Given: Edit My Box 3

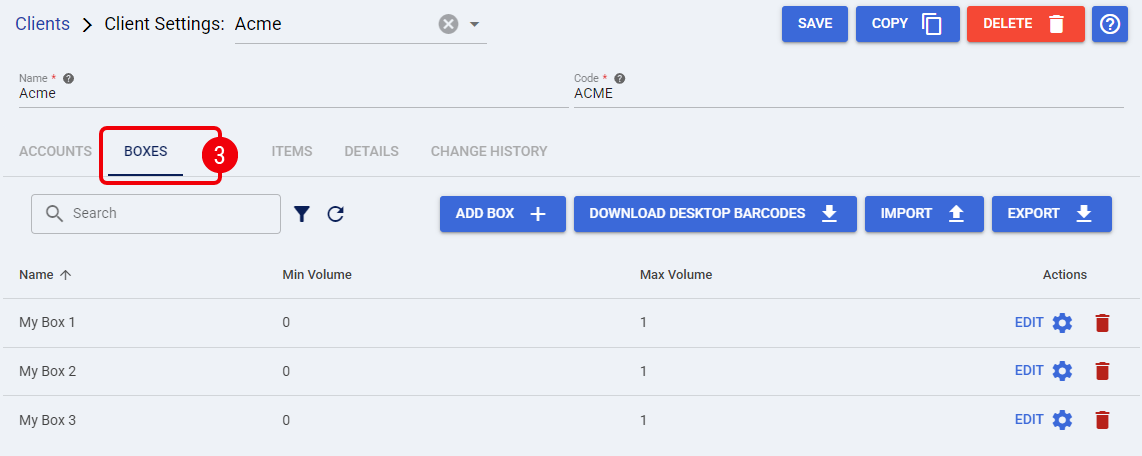Looking at the screenshot, I should tap(1029, 420).
